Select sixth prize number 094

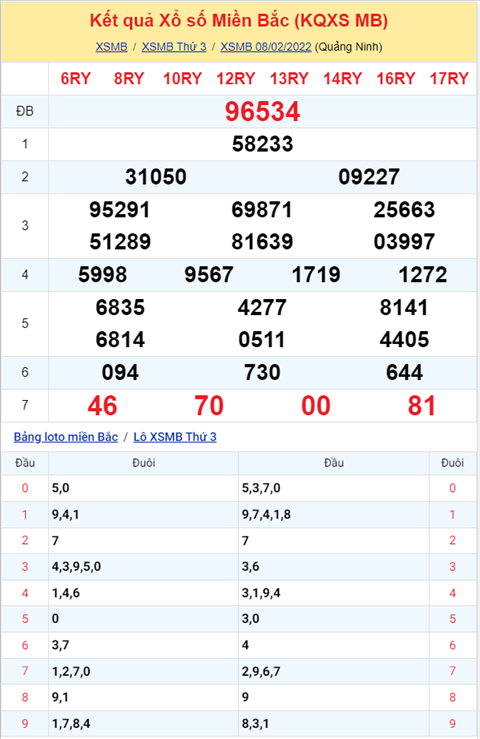tap(120, 373)
